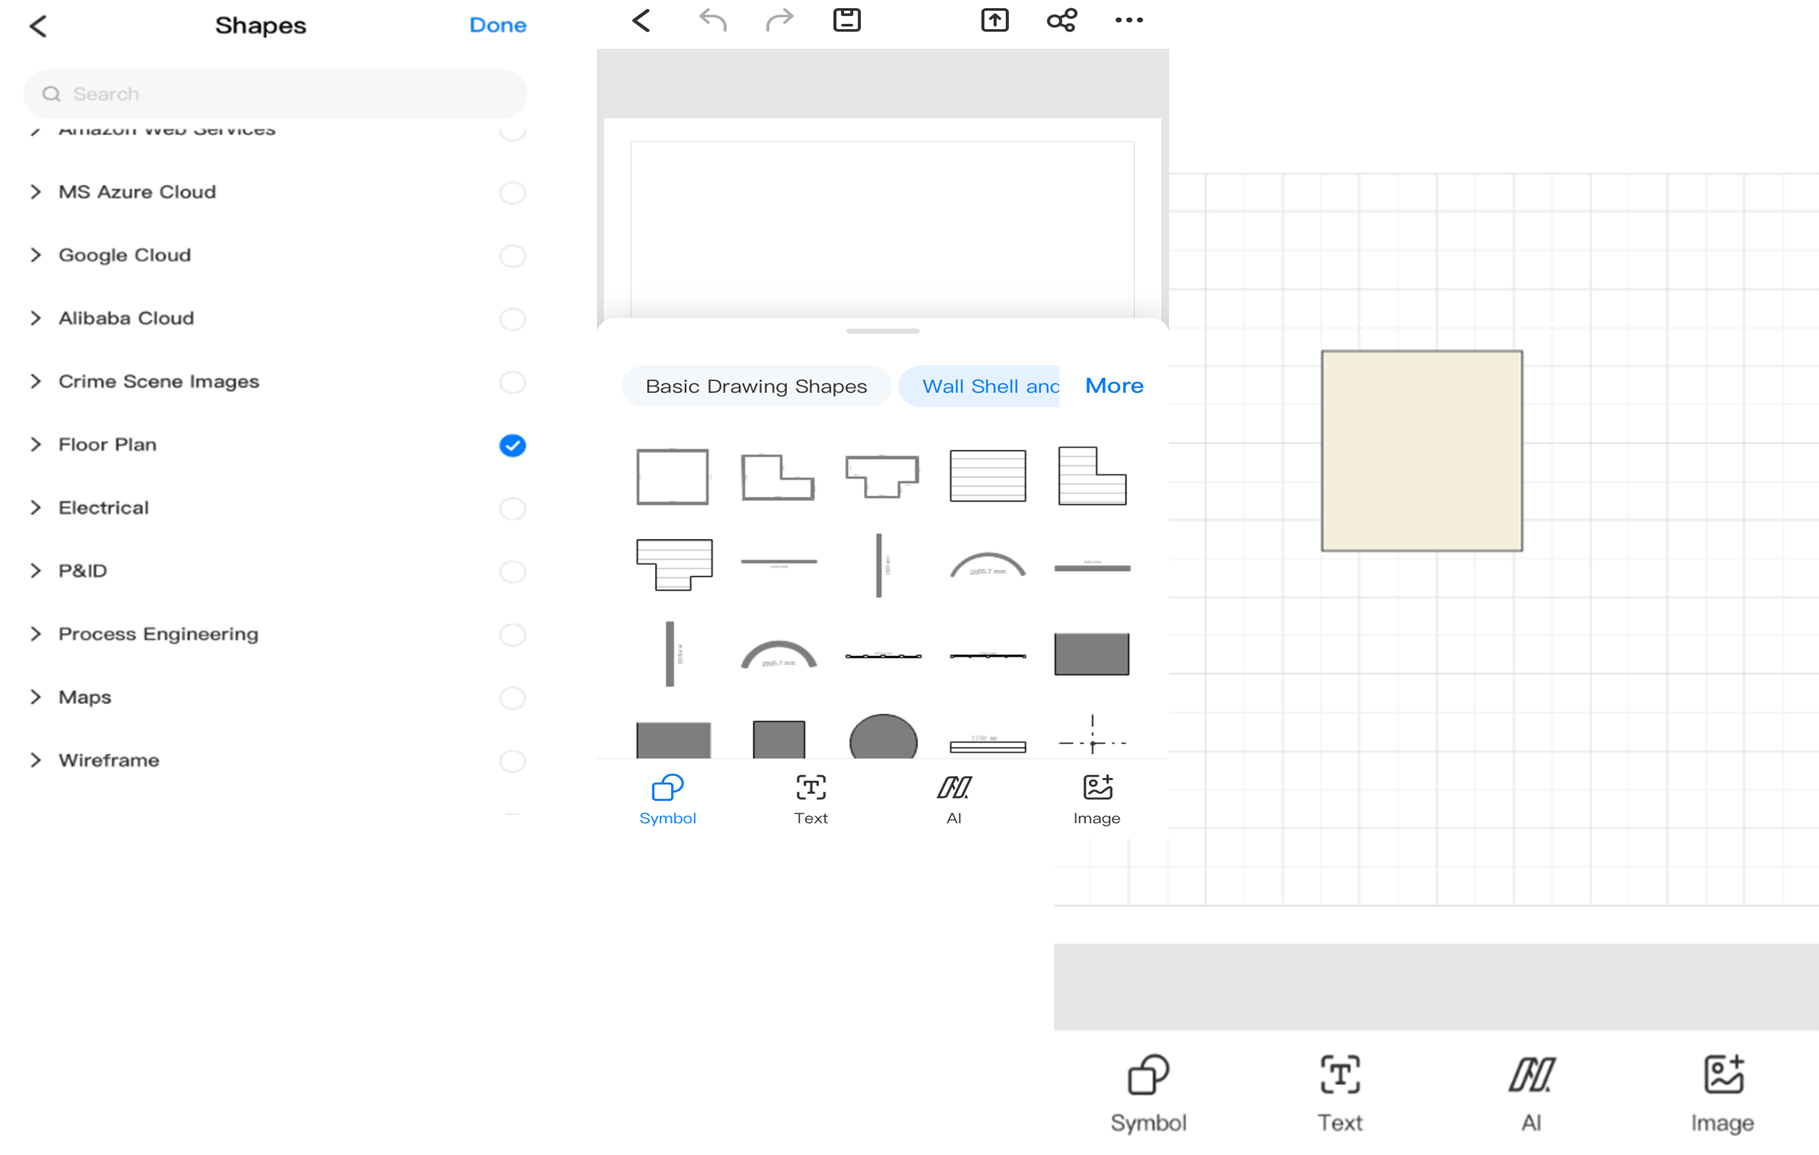The height and width of the screenshot is (1155, 1819).
Task: Click Done in Shapes panel
Action: click(497, 25)
